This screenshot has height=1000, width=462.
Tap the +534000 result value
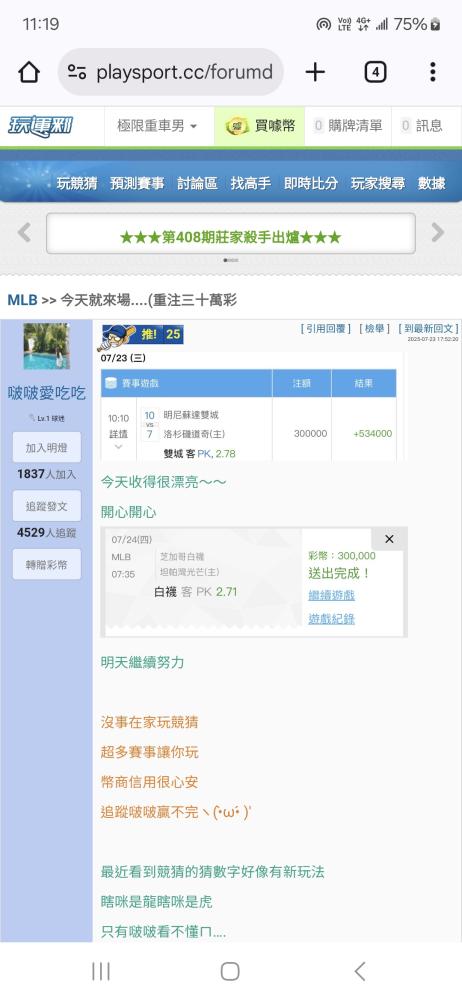tap(372, 434)
